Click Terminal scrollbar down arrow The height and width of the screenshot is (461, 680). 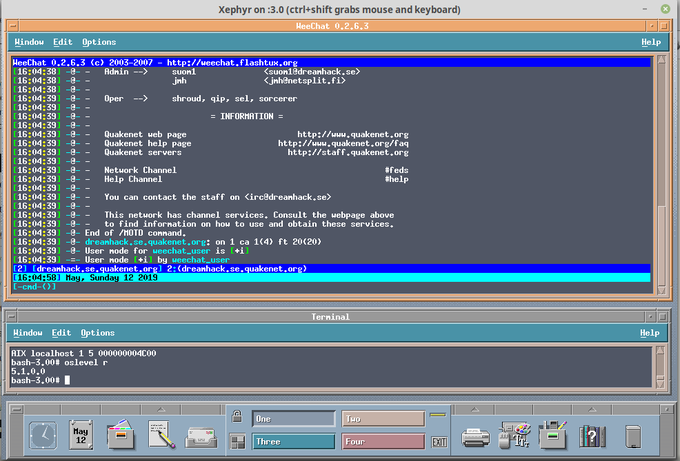pos(660,383)
